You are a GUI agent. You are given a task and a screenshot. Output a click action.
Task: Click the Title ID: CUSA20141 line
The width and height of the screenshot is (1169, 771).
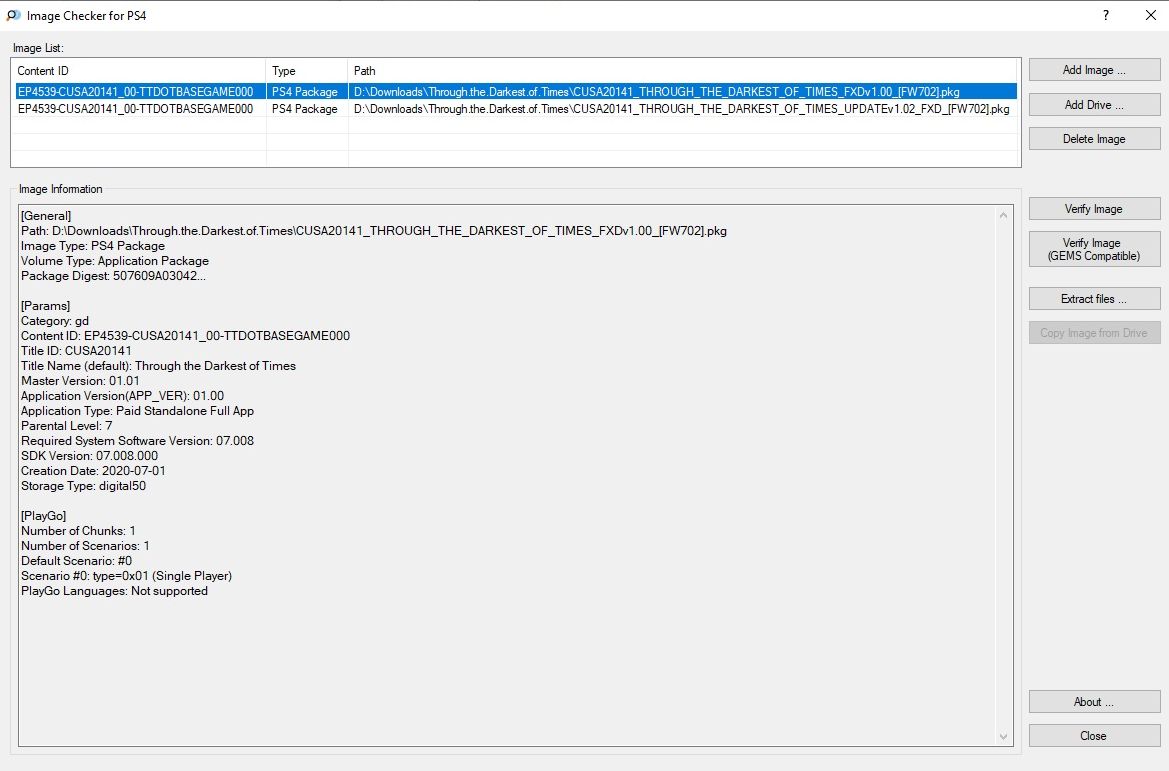tap(76, 350)
